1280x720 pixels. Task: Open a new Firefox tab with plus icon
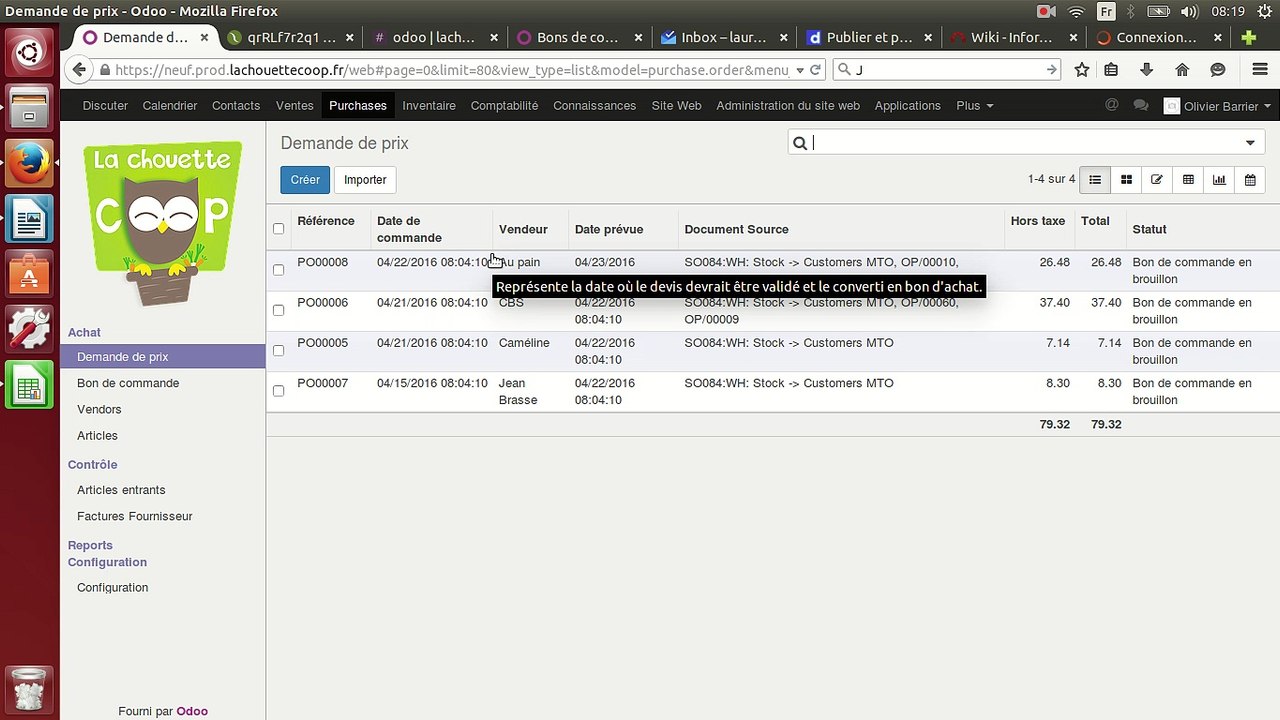1248,38
